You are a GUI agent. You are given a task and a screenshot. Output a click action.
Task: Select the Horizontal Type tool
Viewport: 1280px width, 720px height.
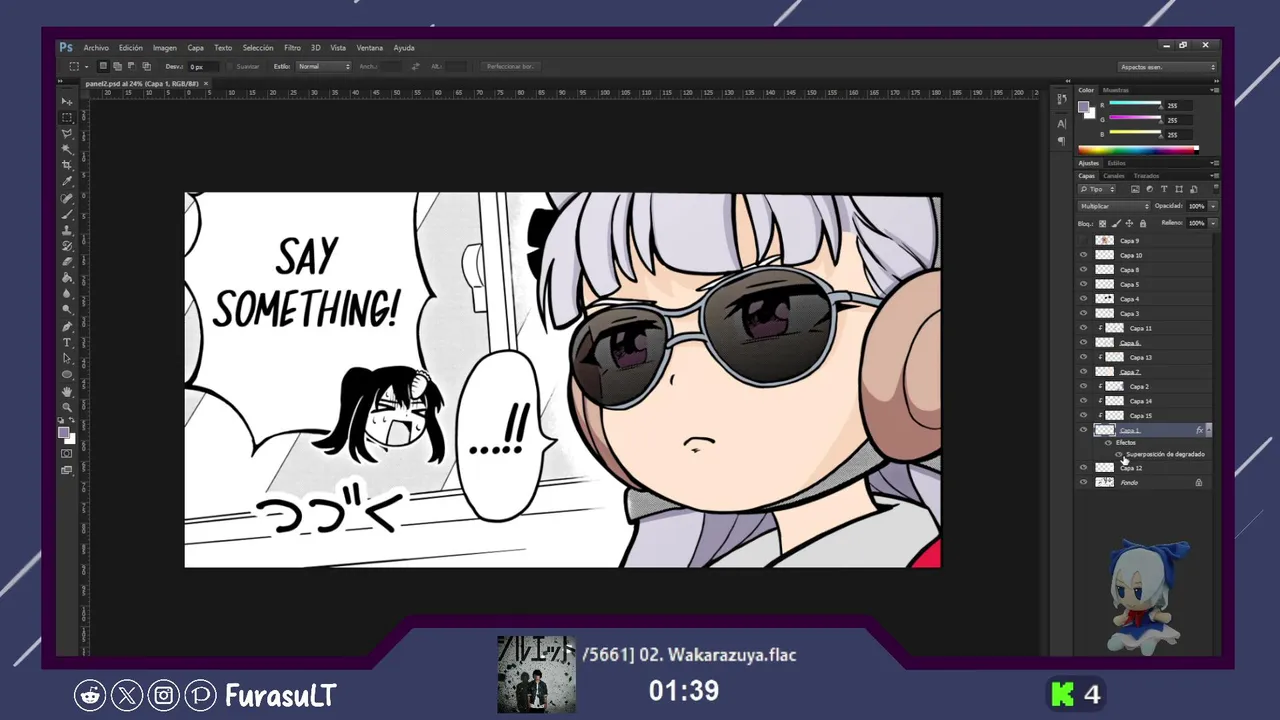click(x=67, y=343)
